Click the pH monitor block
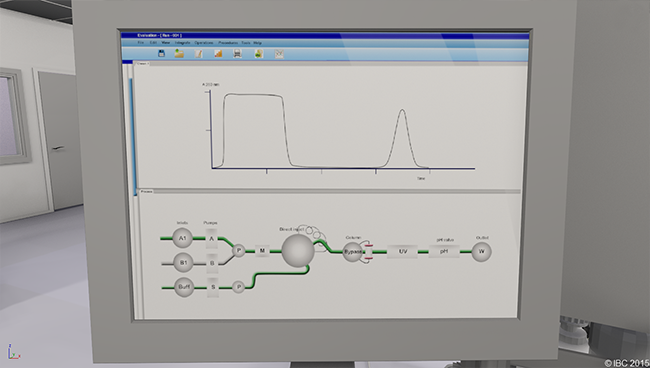650x368 pixels. click(x=444, y=251)
